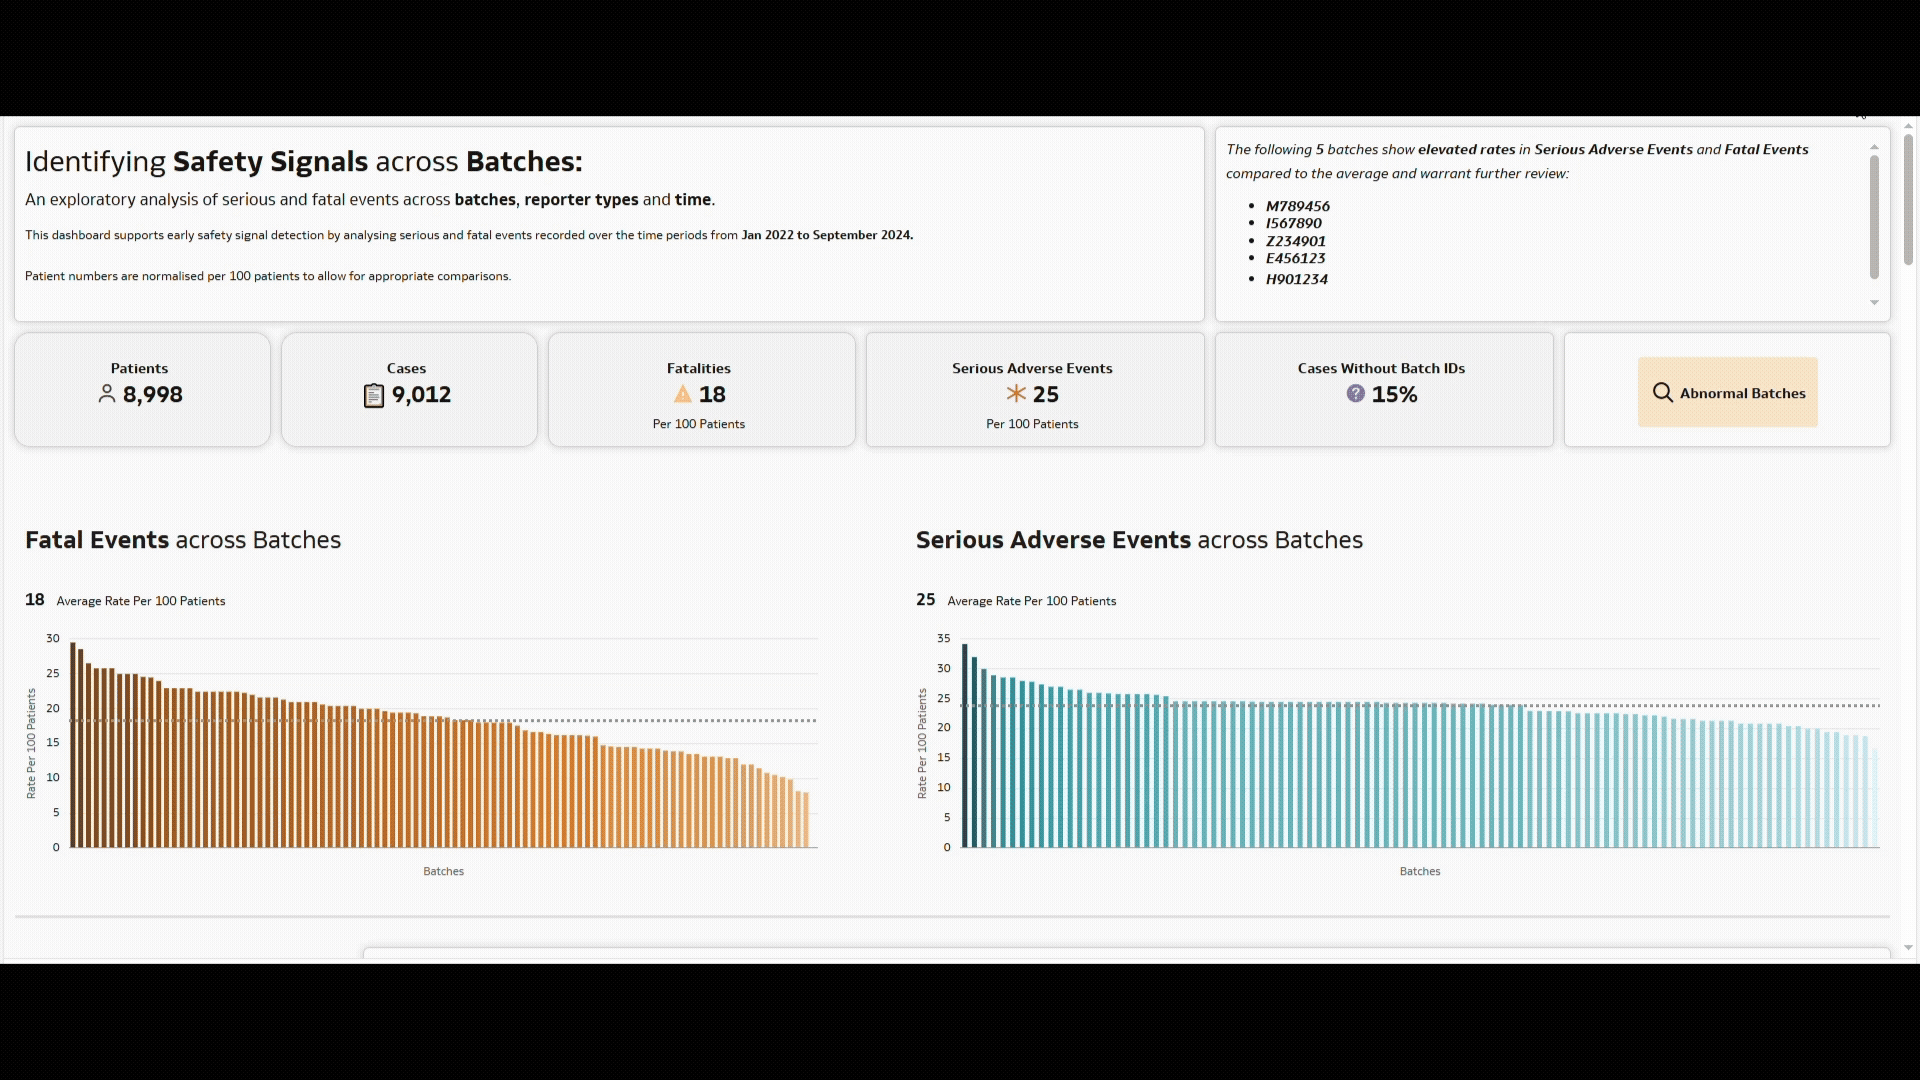The width and height of the screenshot is (1920, 1080).
Task: Click the Serious Adverse Events asterisk icon
Action: (1016, 394)
